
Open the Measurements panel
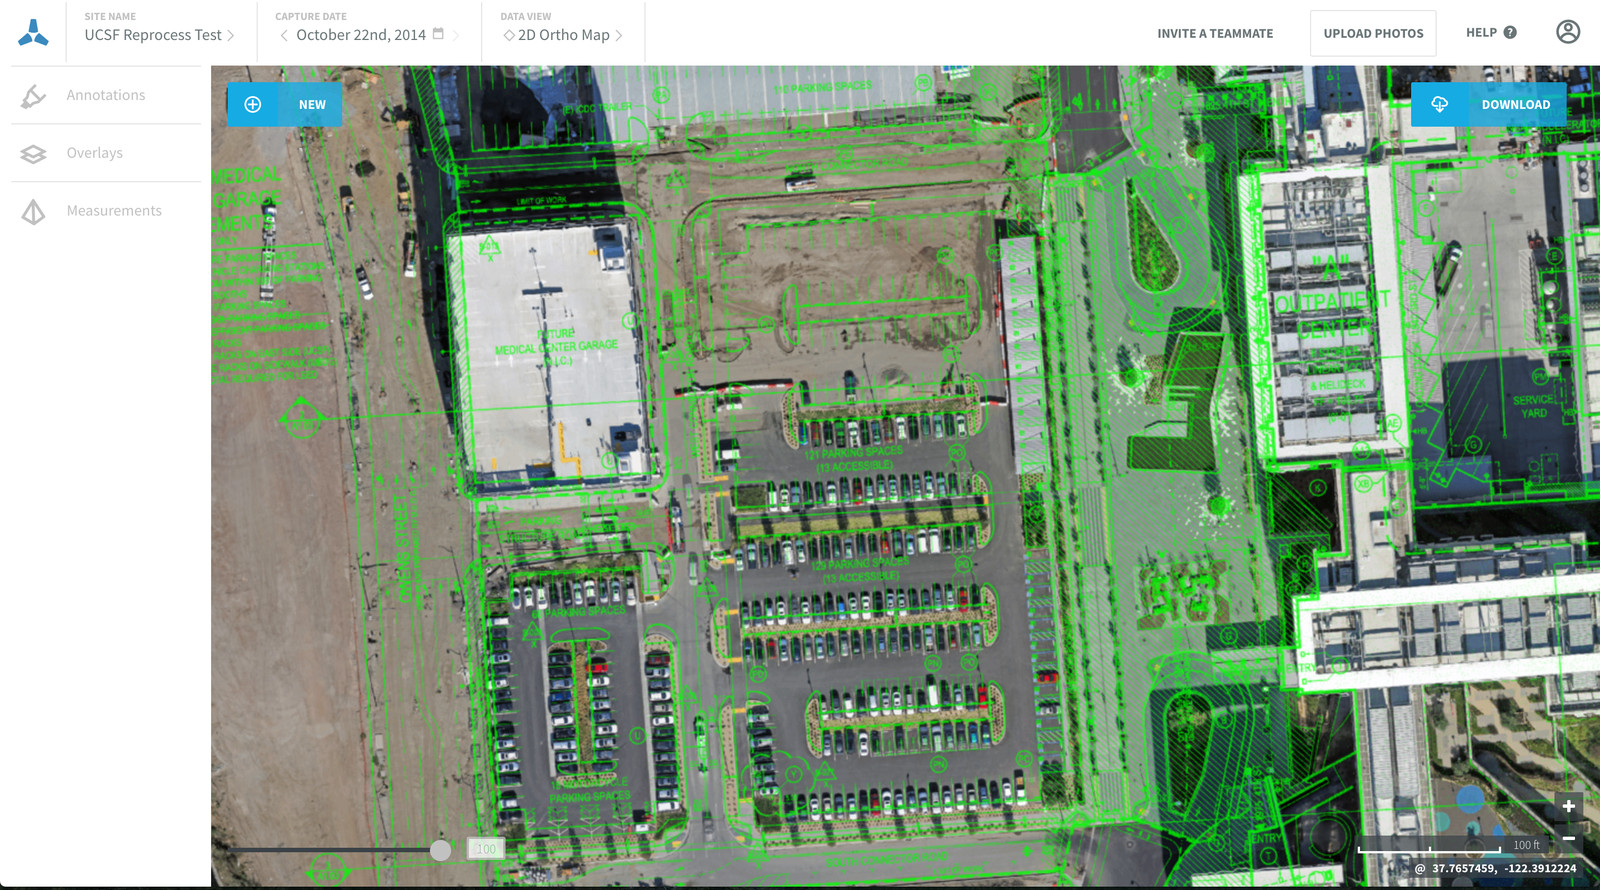click(x=114, y=211)
